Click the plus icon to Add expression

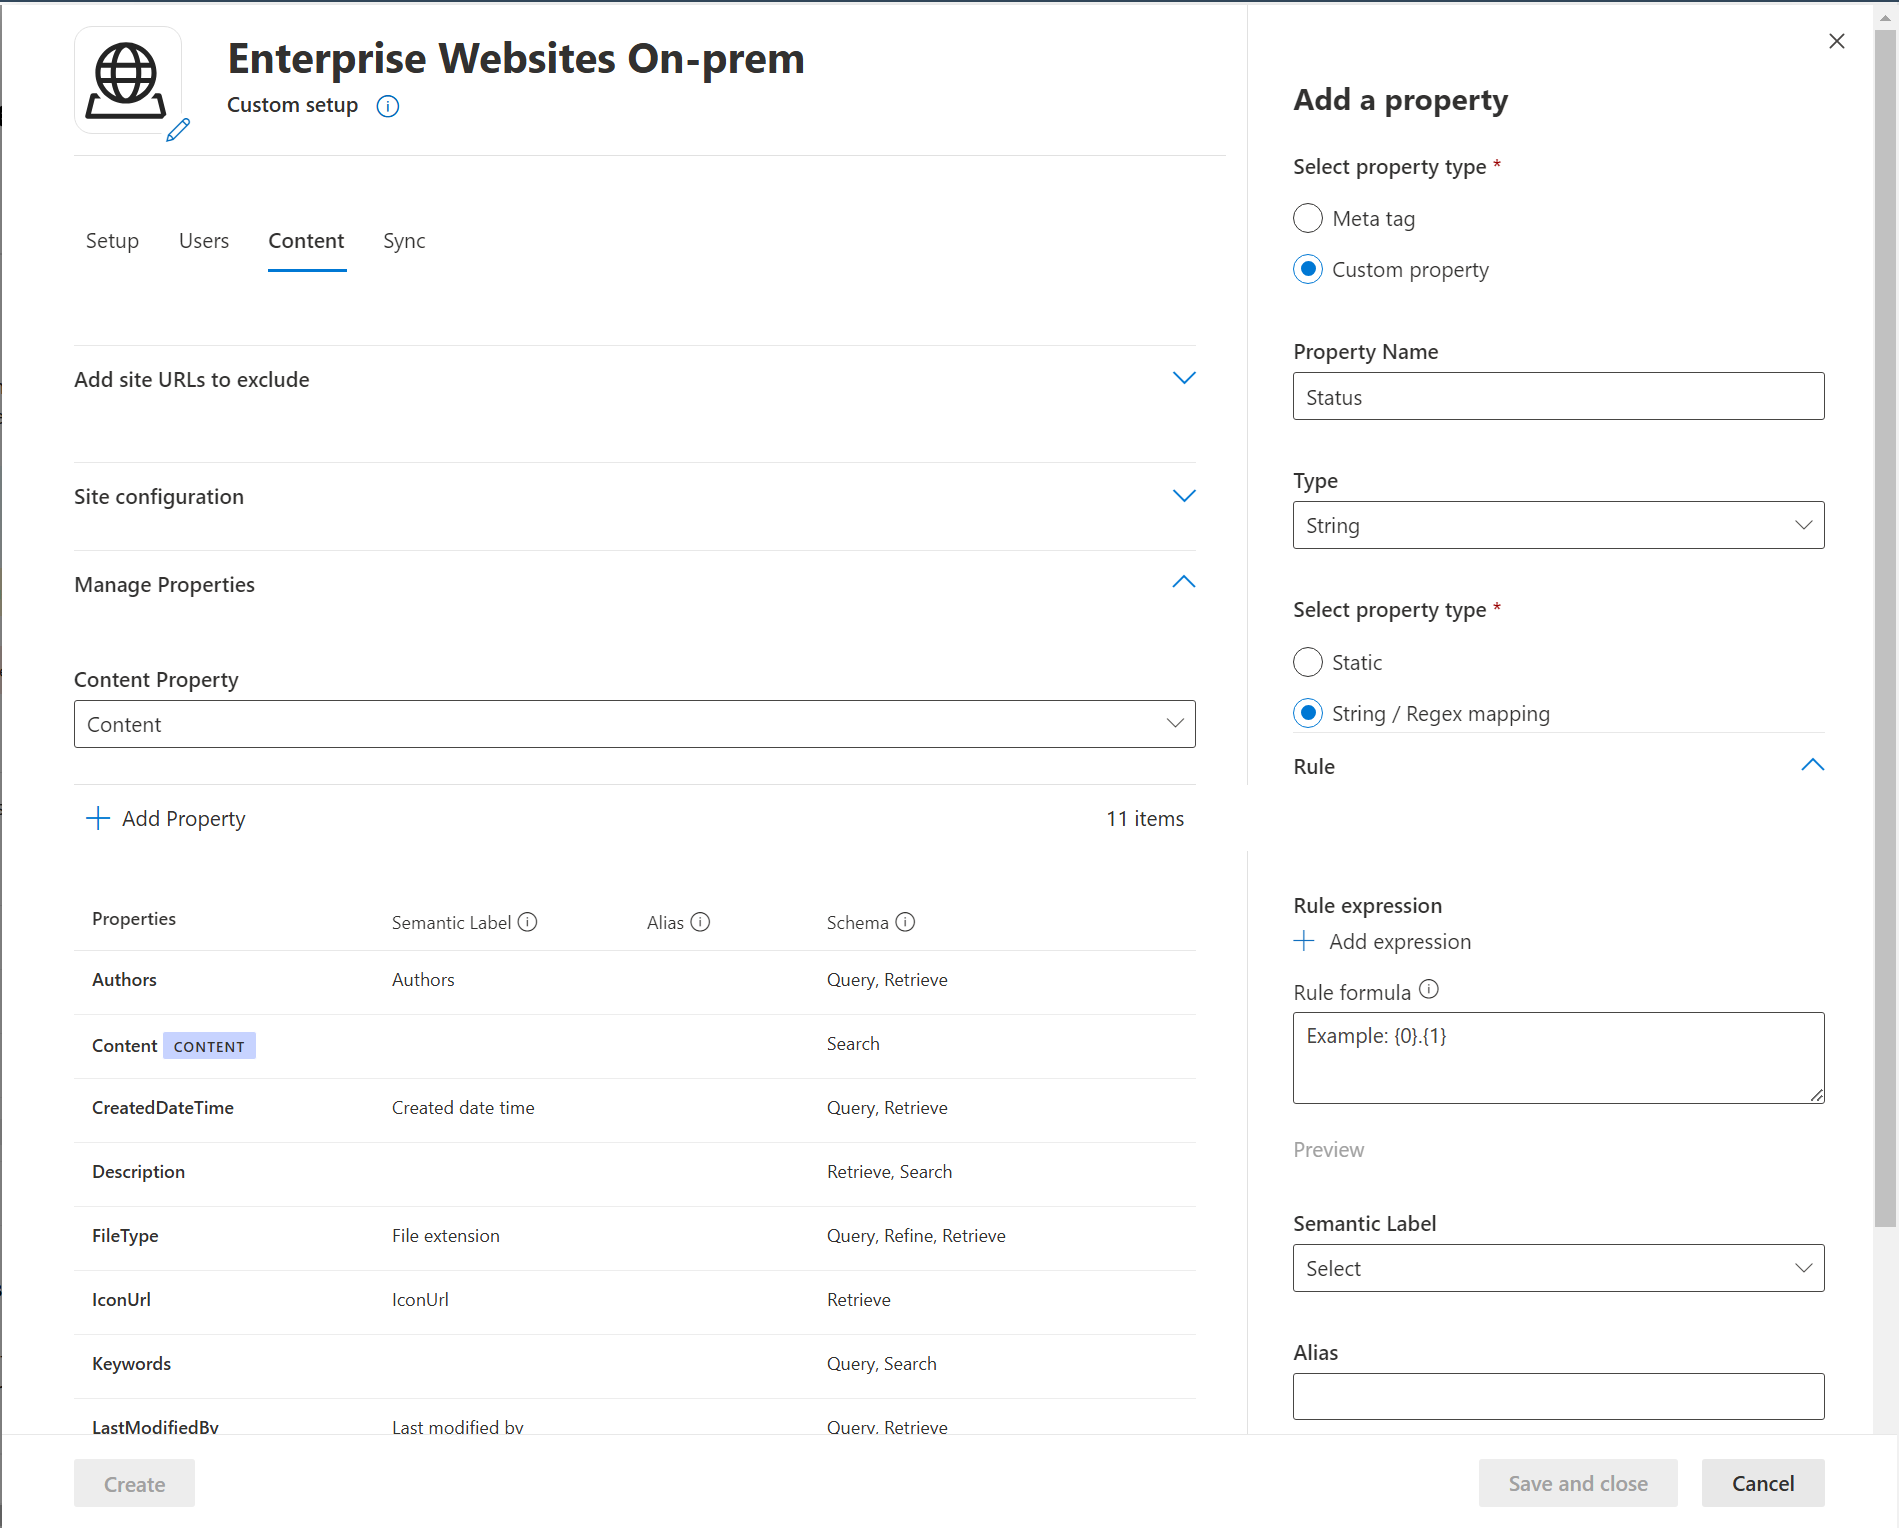click(1305, 941)
